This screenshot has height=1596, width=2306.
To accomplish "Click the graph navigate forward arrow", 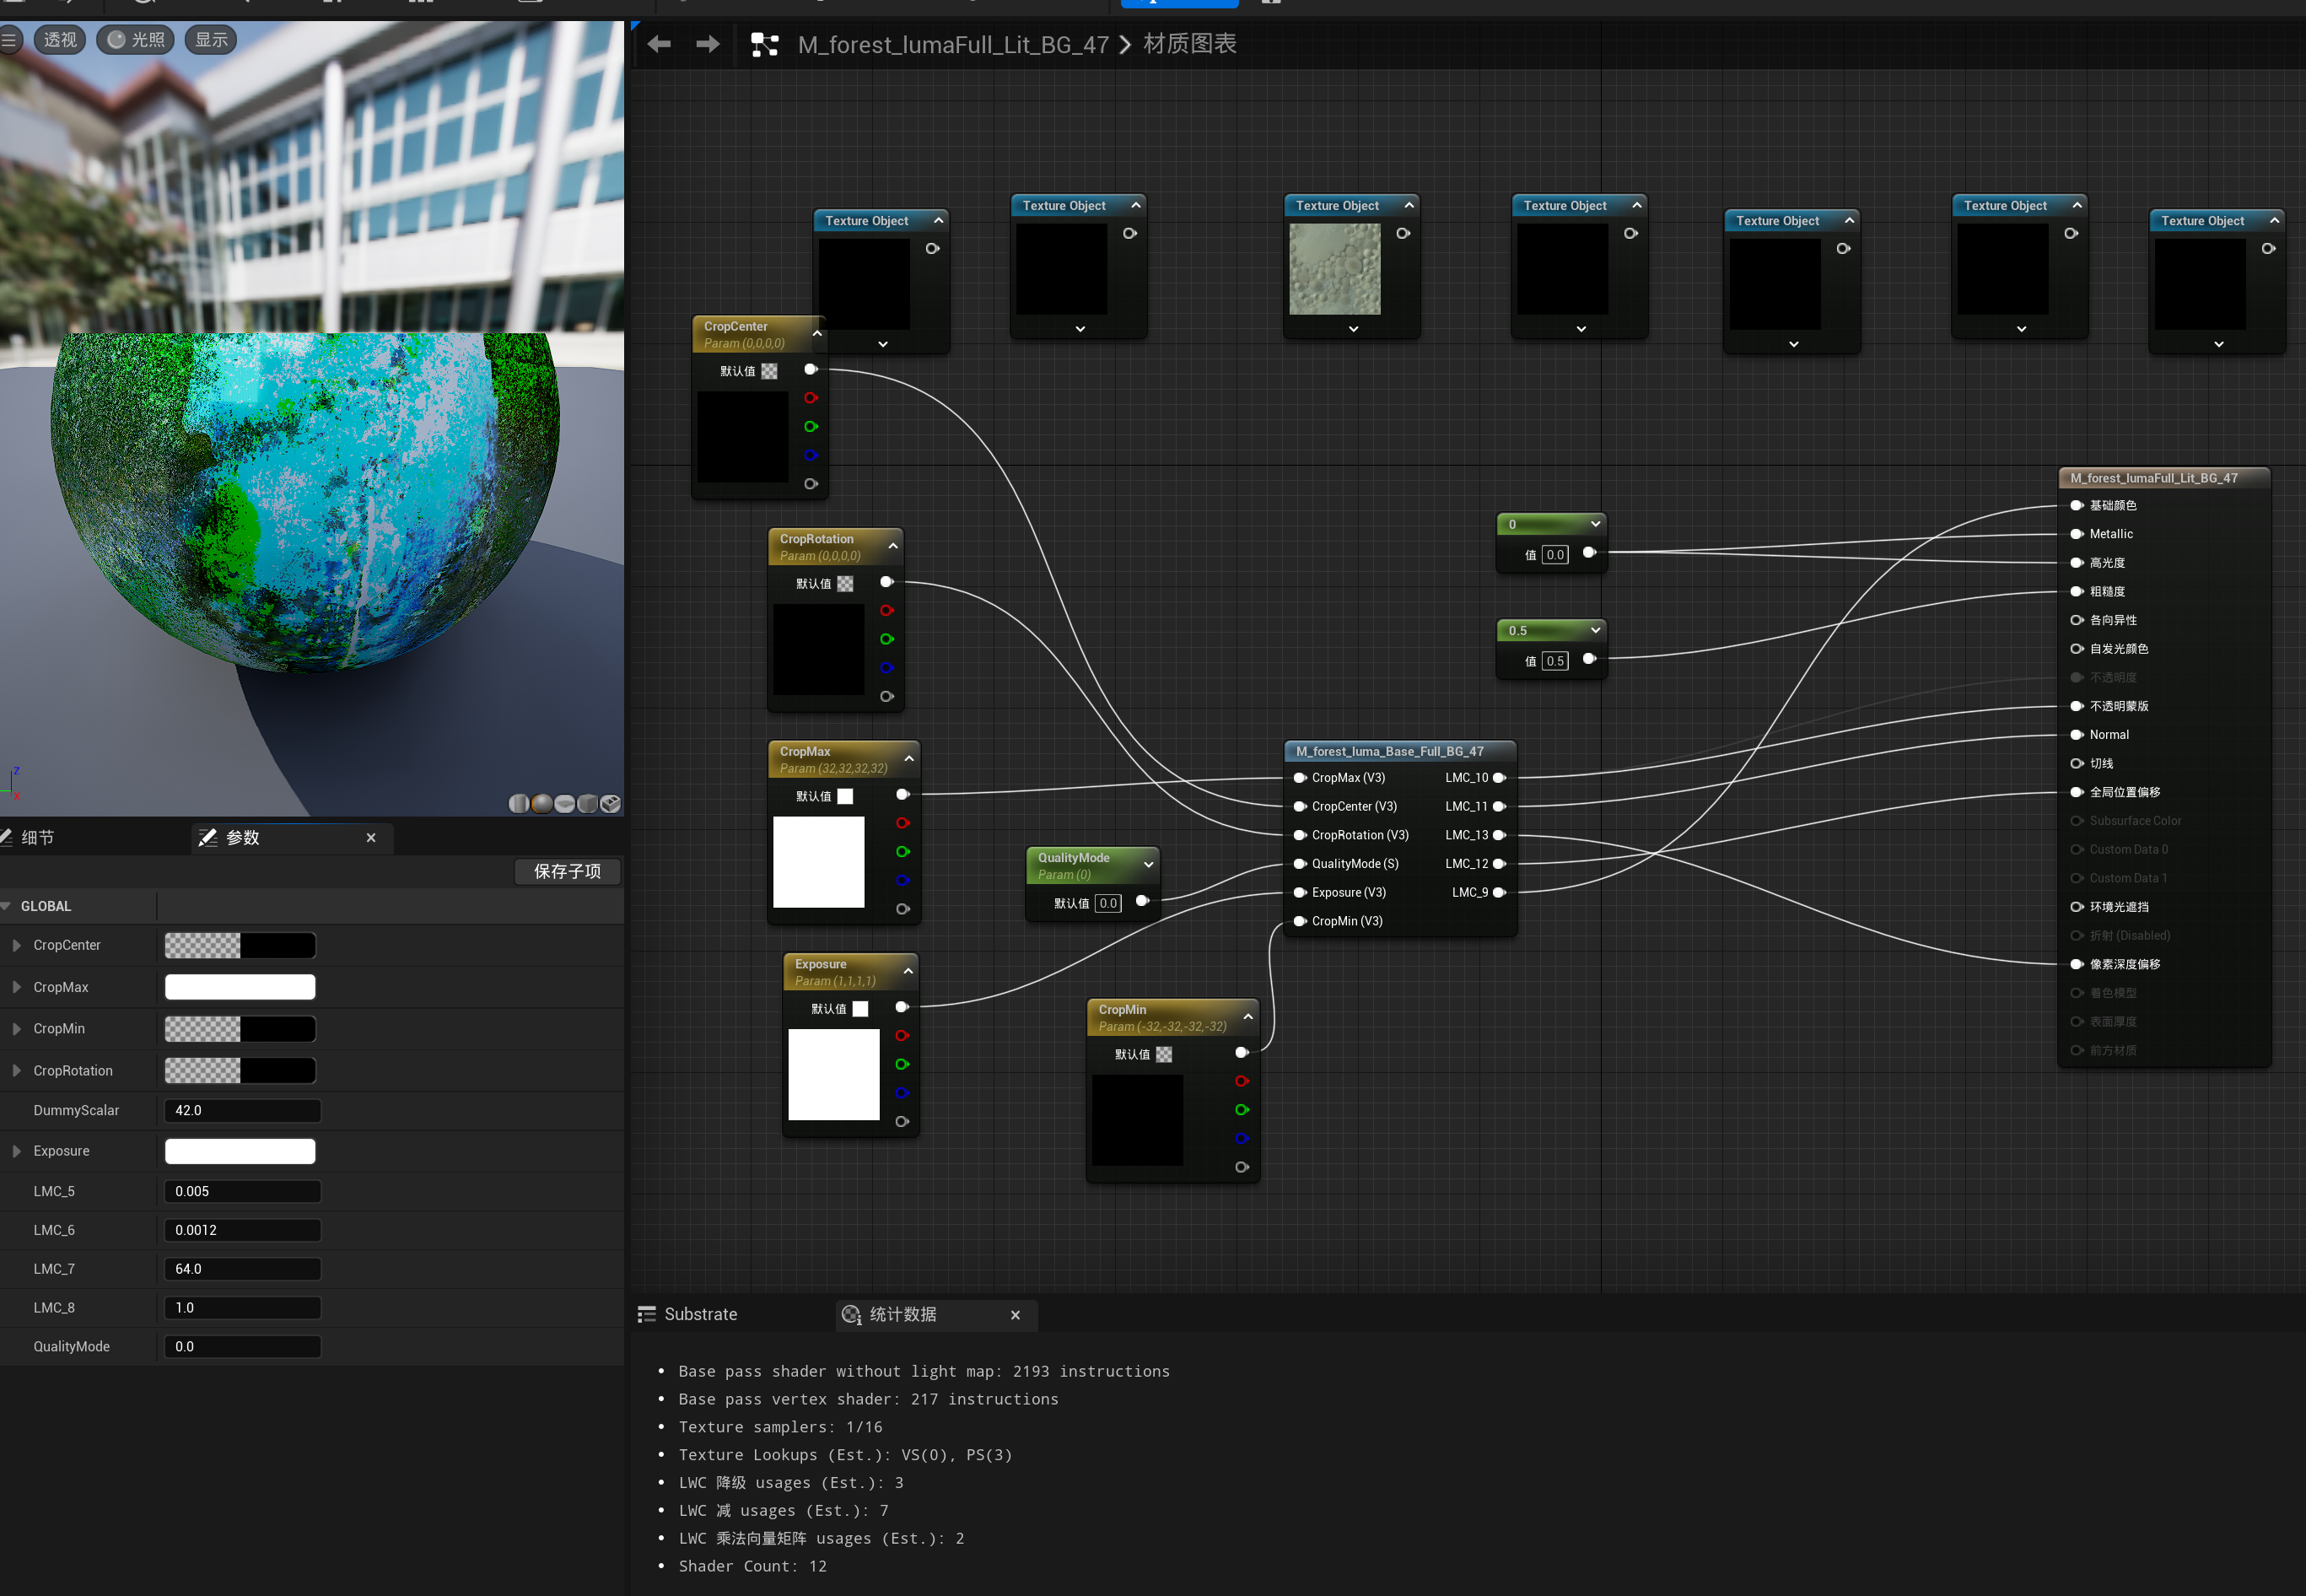I will (x=707, y=44).
